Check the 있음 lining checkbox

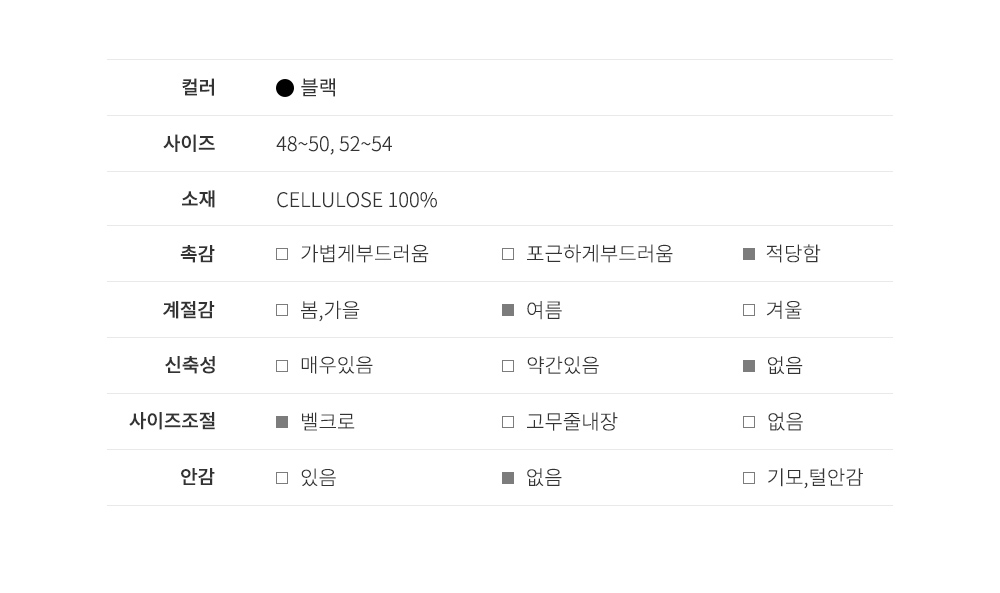point(282,478)
